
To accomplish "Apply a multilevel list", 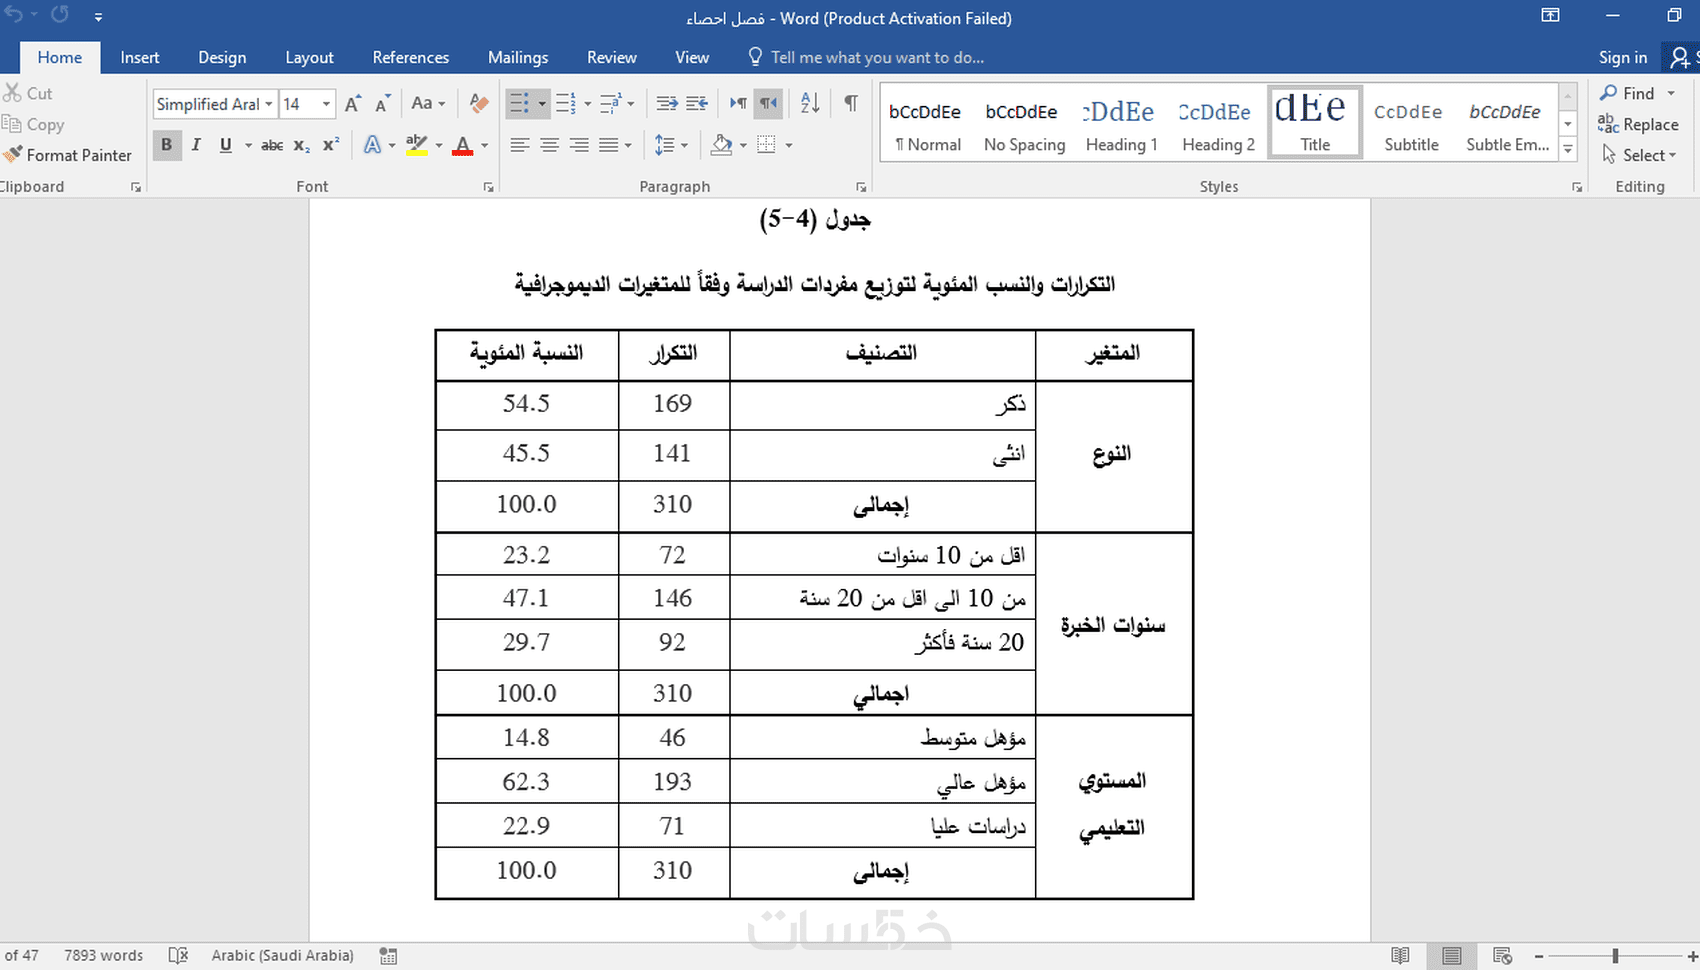I will pyautogui.click(x=612, y=103).
